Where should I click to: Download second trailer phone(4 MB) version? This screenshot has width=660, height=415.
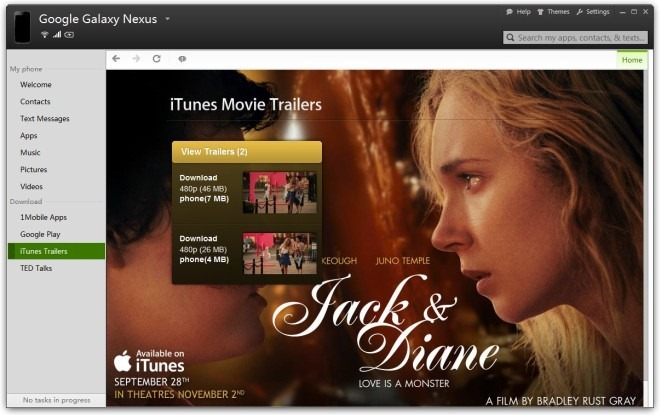point(204,260)
